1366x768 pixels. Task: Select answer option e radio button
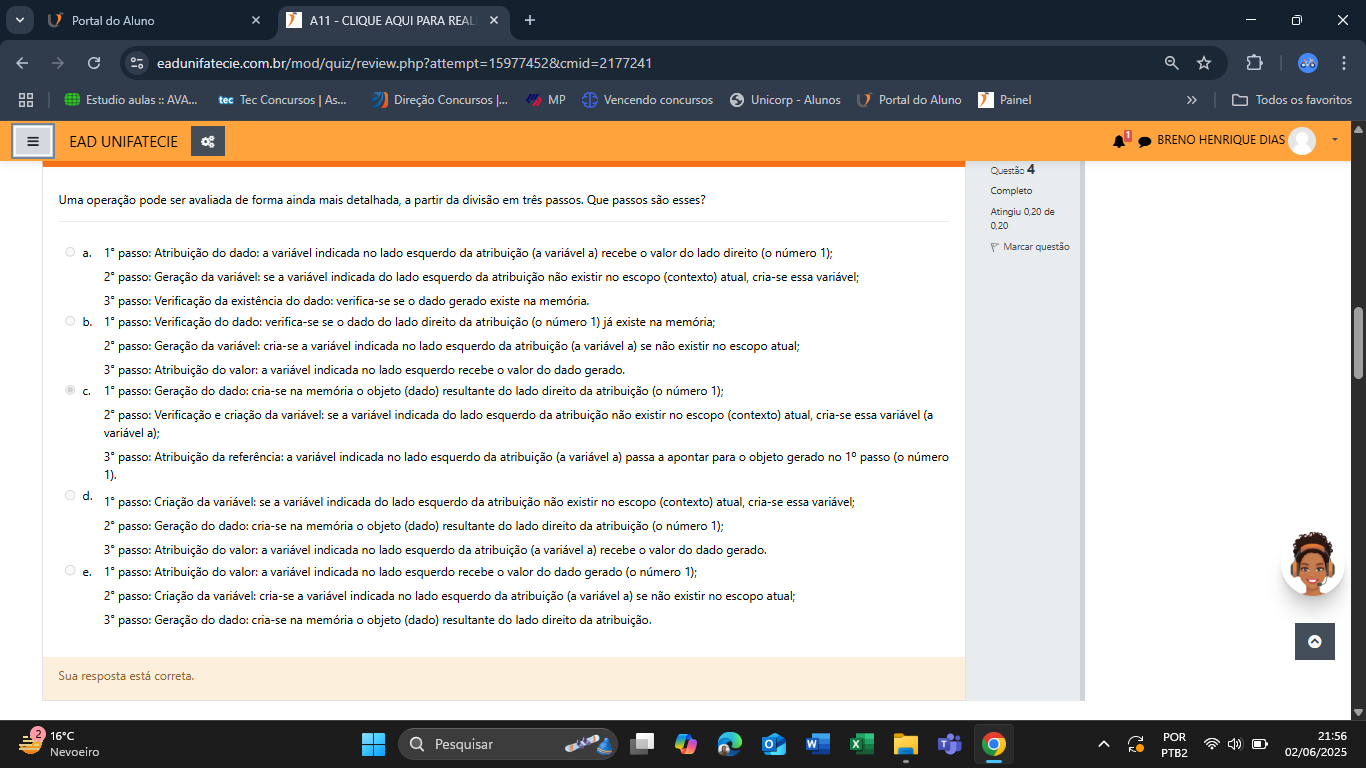[70, 570]
